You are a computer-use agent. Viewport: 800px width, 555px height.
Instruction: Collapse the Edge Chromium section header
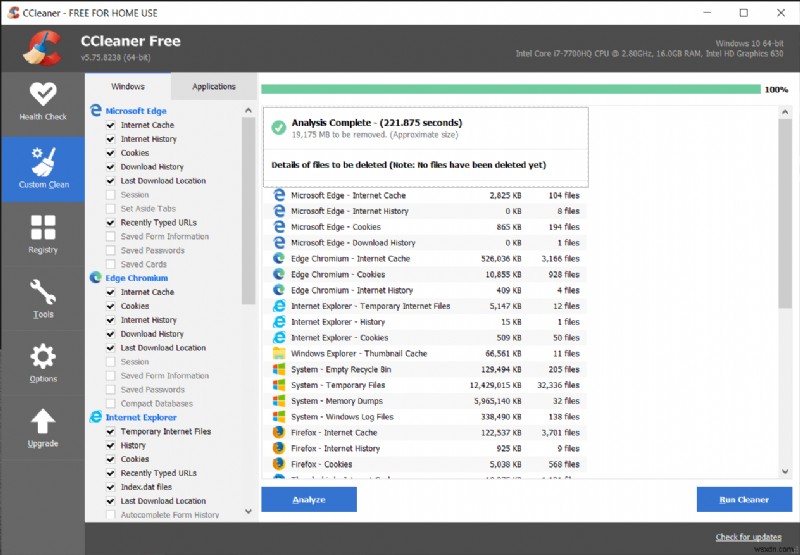point(136,278)
